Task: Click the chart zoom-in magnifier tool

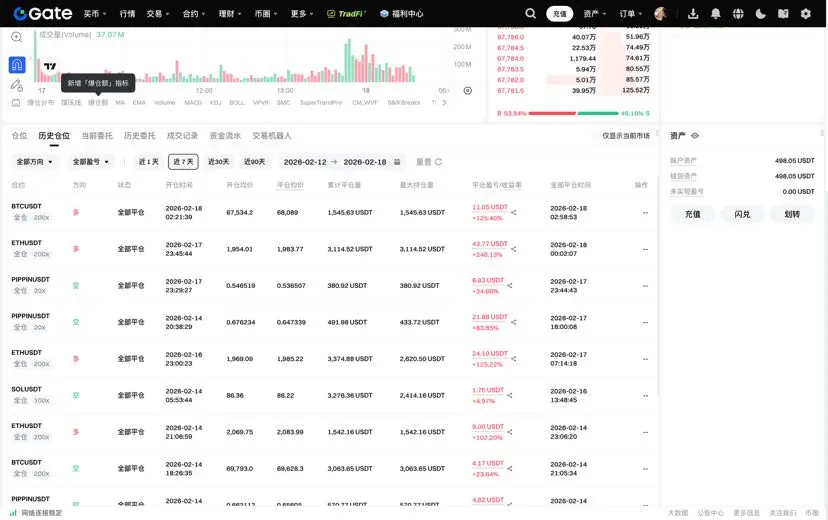Action: click(17, 36)
